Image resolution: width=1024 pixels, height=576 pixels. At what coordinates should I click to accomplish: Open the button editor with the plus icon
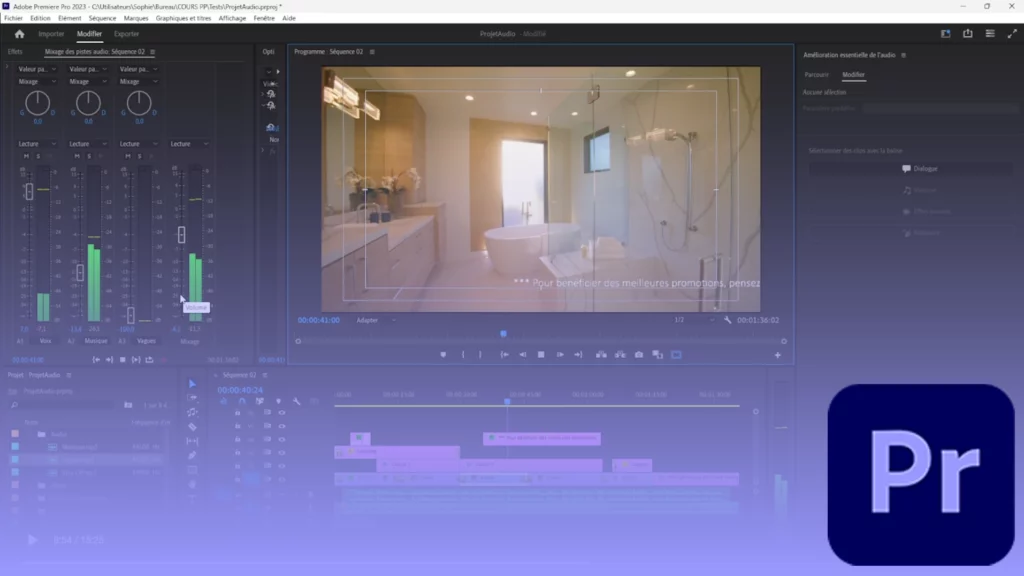[778, 354]
